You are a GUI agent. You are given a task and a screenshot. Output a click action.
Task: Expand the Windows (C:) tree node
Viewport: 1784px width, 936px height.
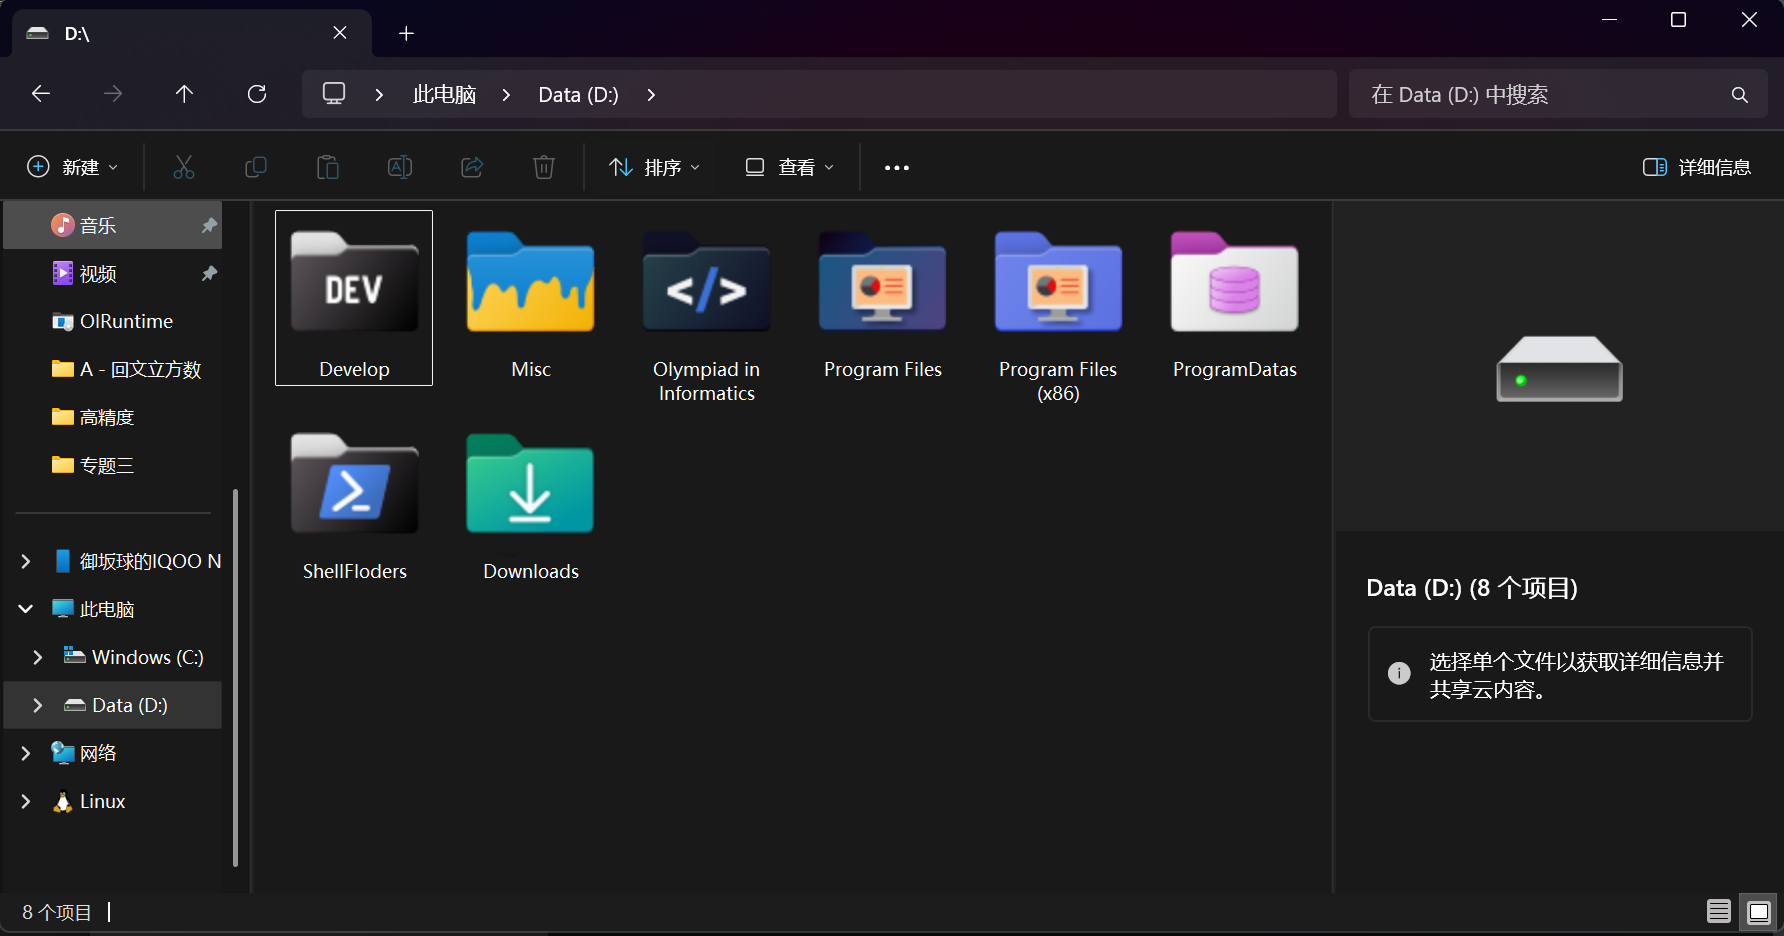38,657
